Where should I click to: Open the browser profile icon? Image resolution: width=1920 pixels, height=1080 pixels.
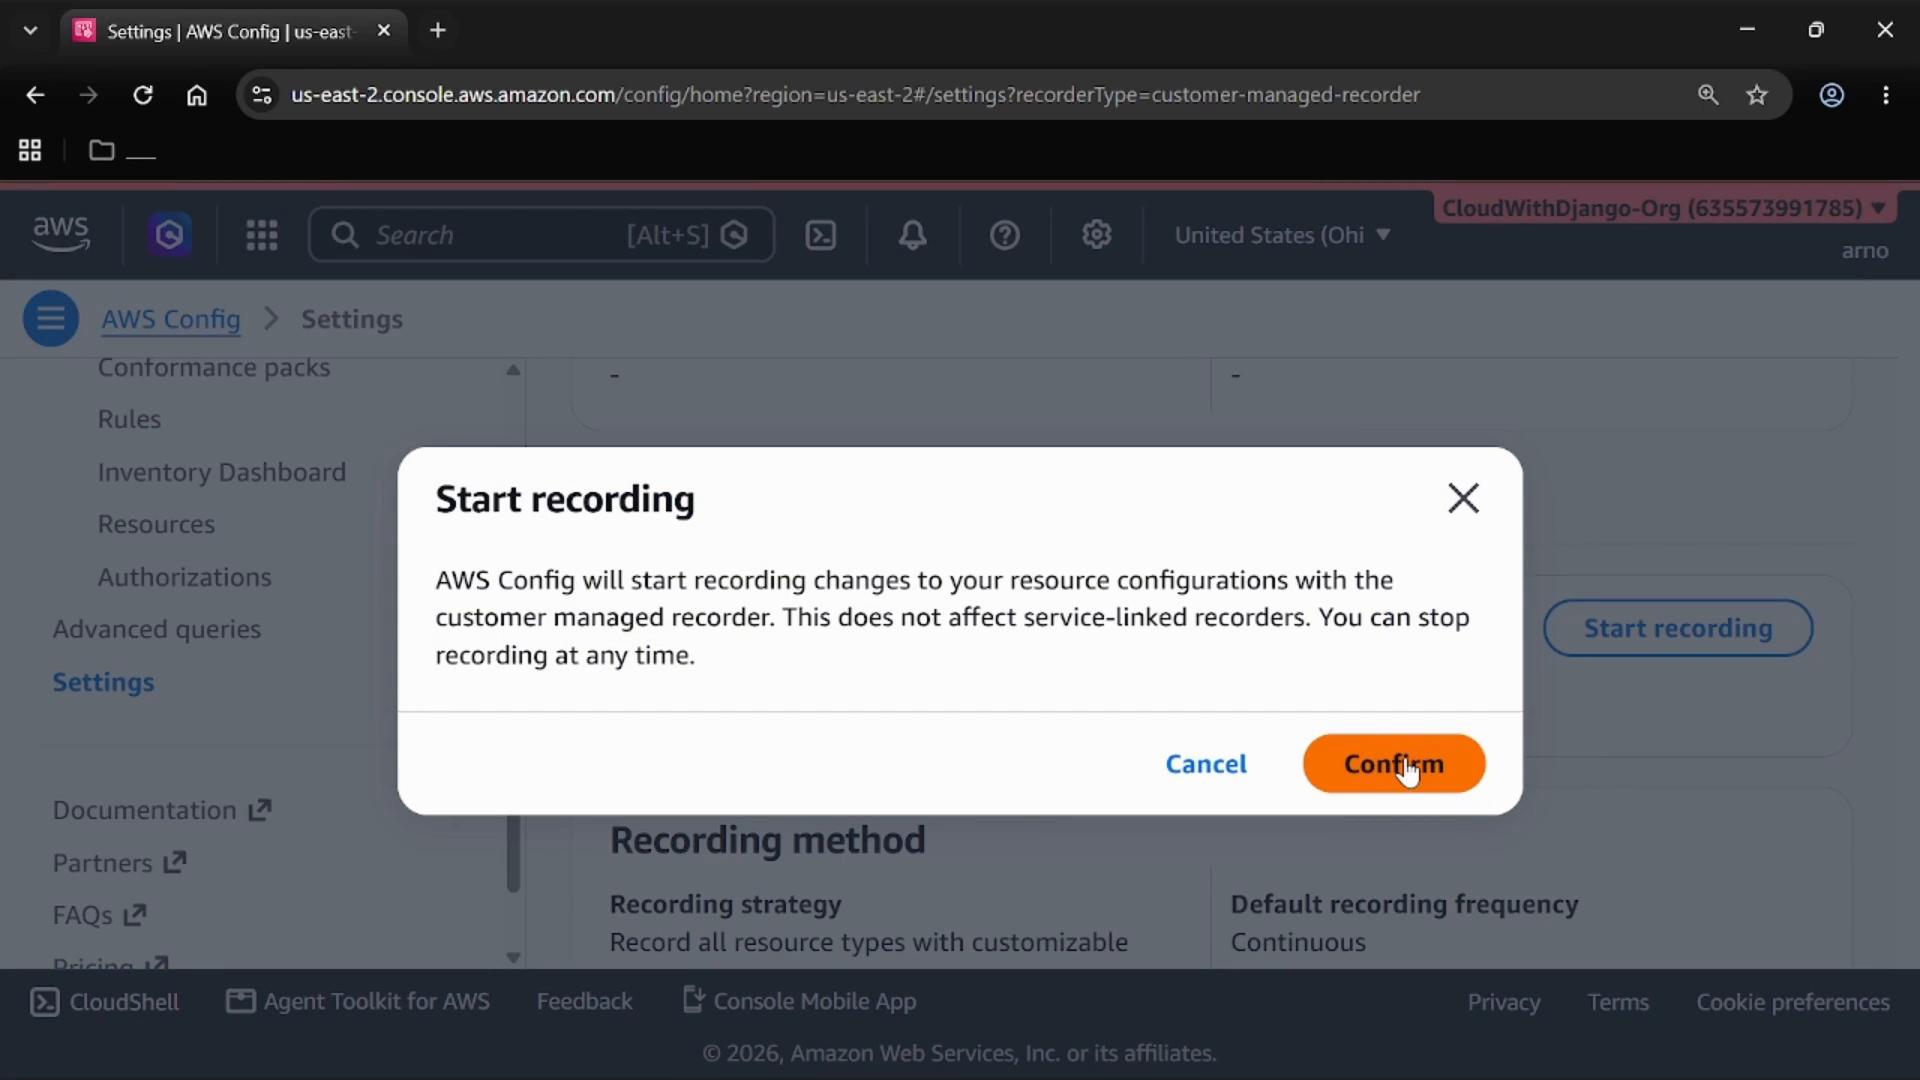tap(1832, 95)
